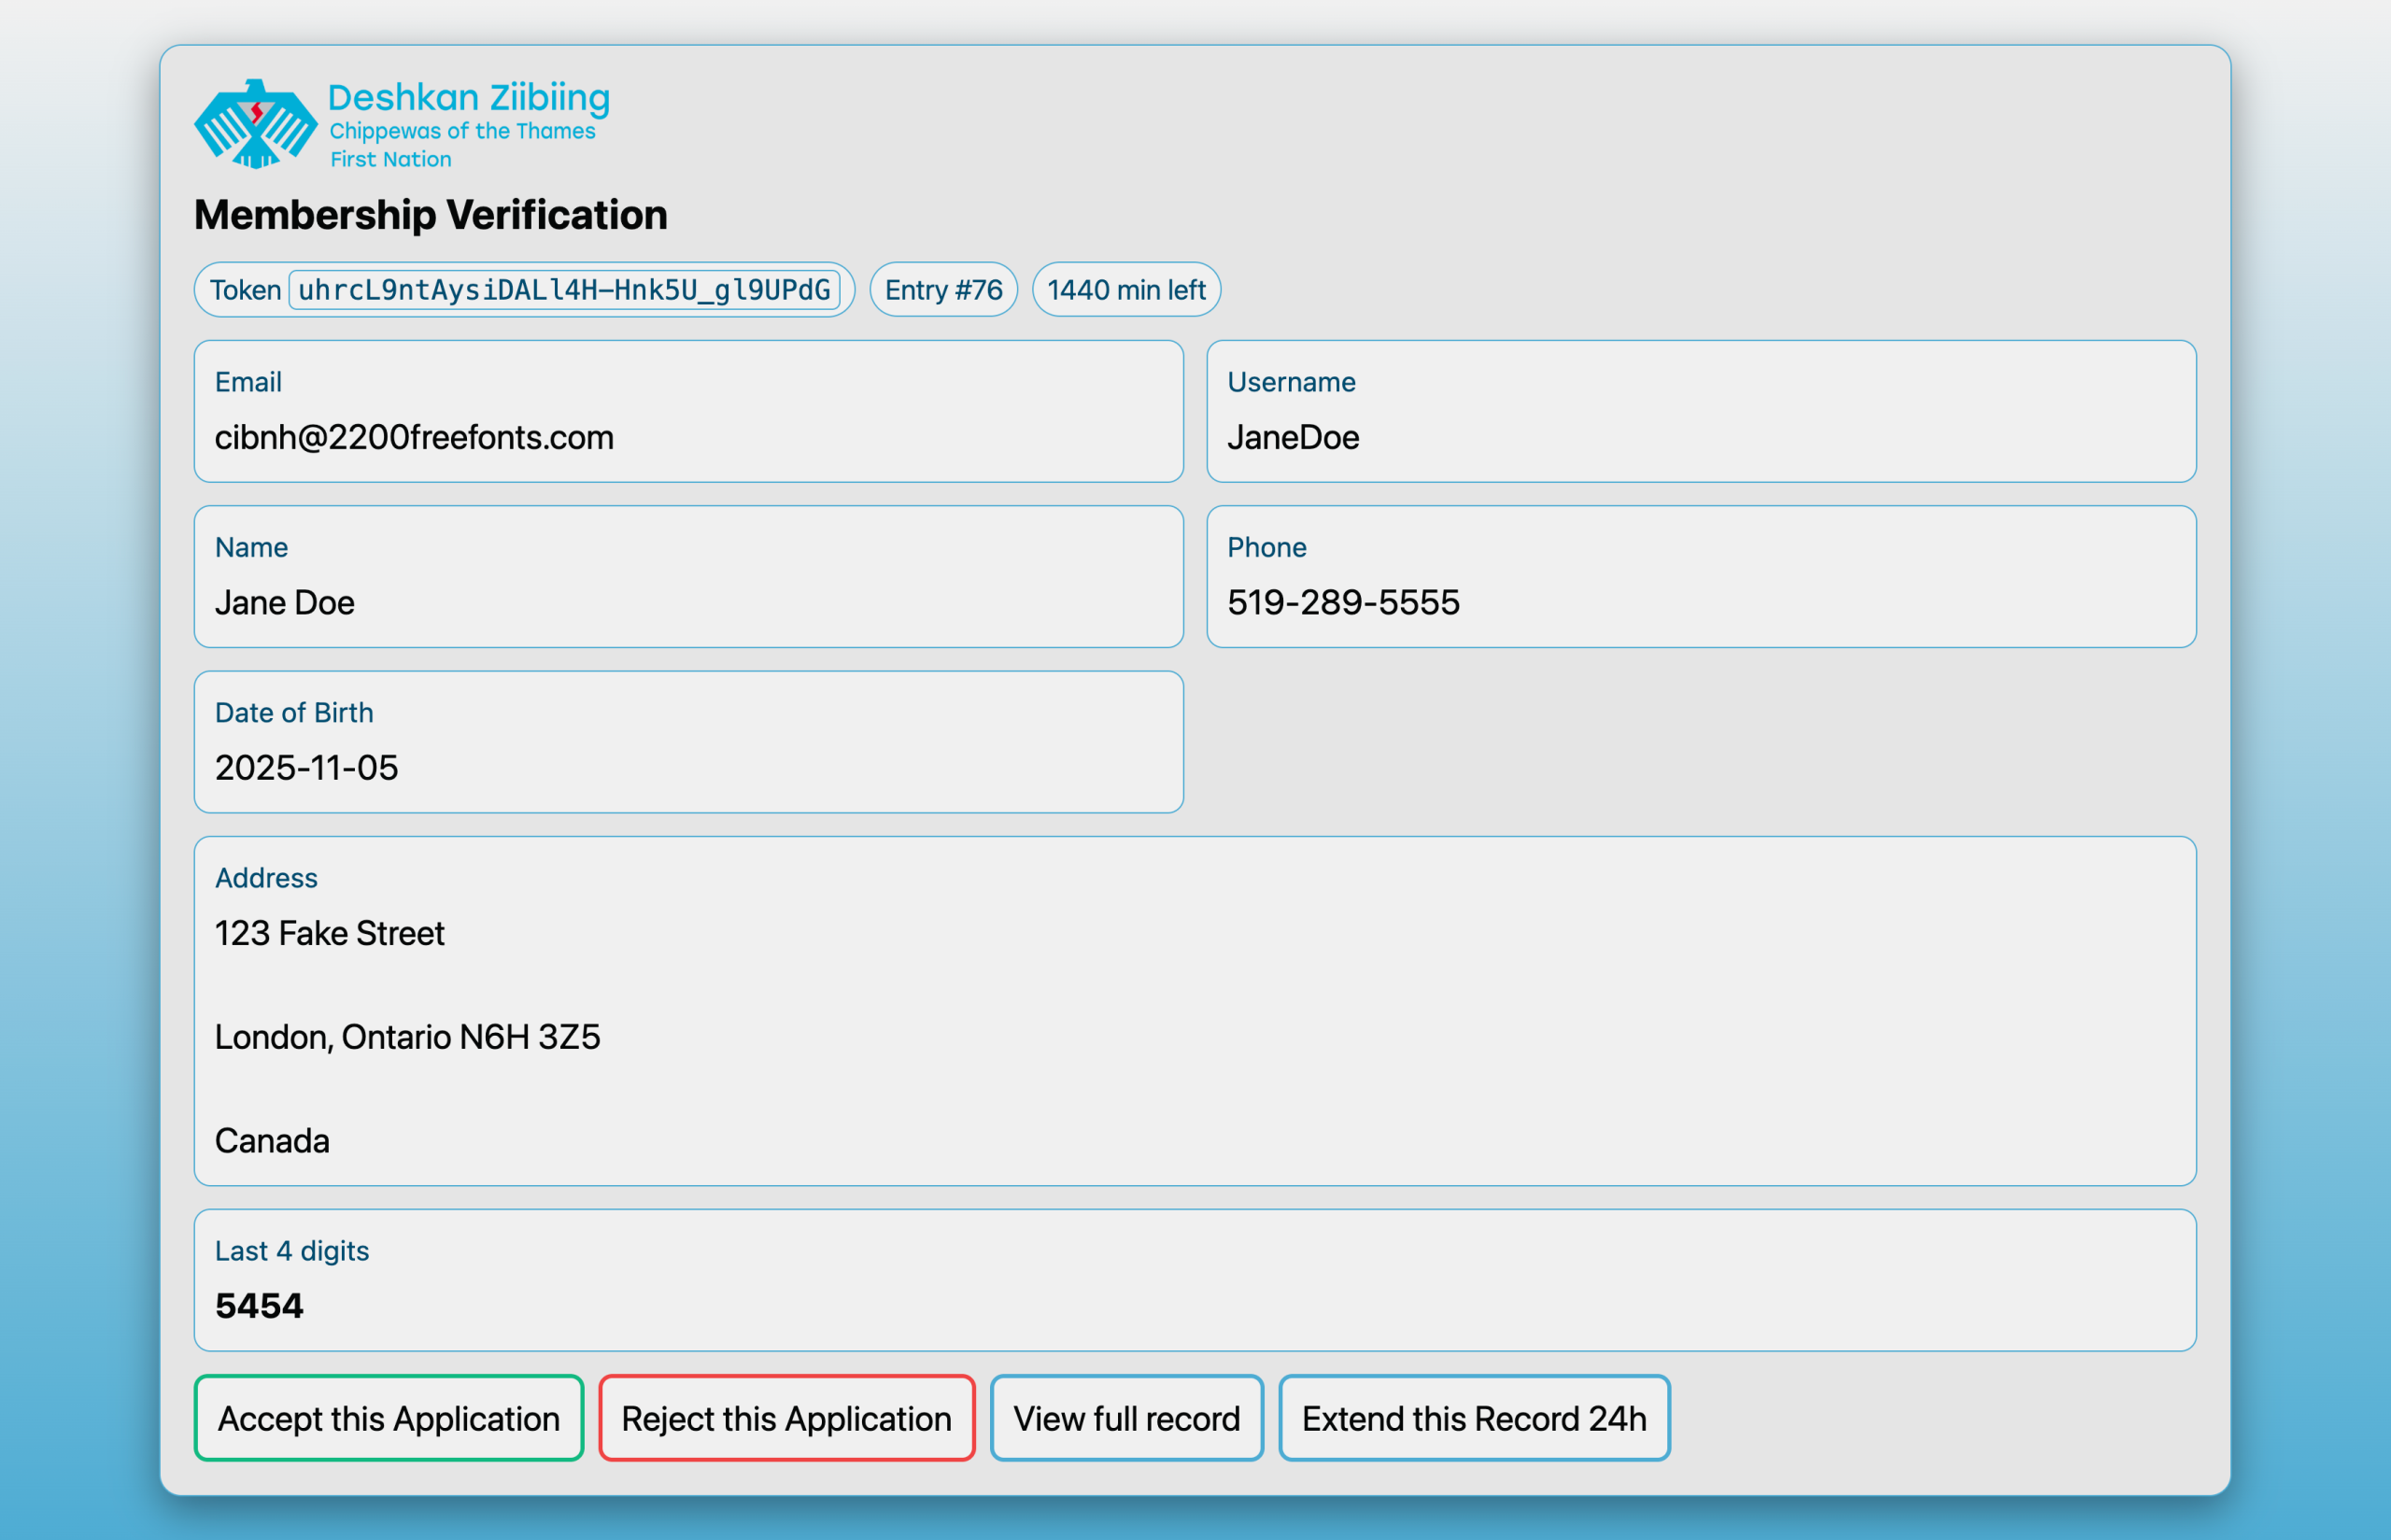The height and width of the screenshot is (1540, 2391).
Task: Click the street line 123 Fake Street
Action: [x=329, y=933]
